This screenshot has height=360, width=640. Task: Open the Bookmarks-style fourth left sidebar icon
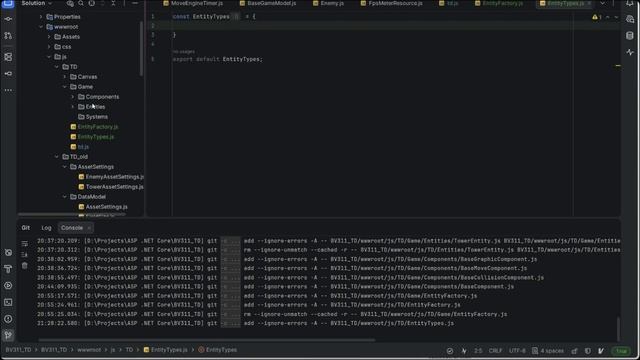point(8,73)
